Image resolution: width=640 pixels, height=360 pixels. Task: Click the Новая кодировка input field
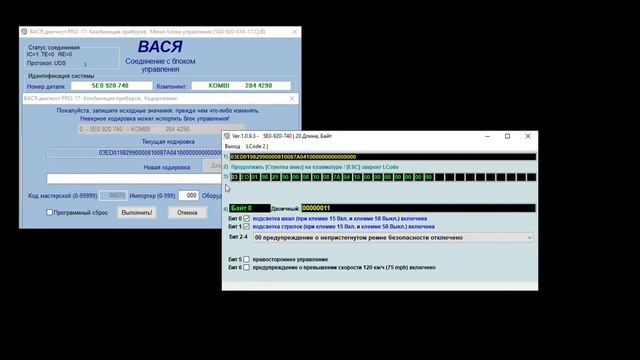click(x=134, y=179)
